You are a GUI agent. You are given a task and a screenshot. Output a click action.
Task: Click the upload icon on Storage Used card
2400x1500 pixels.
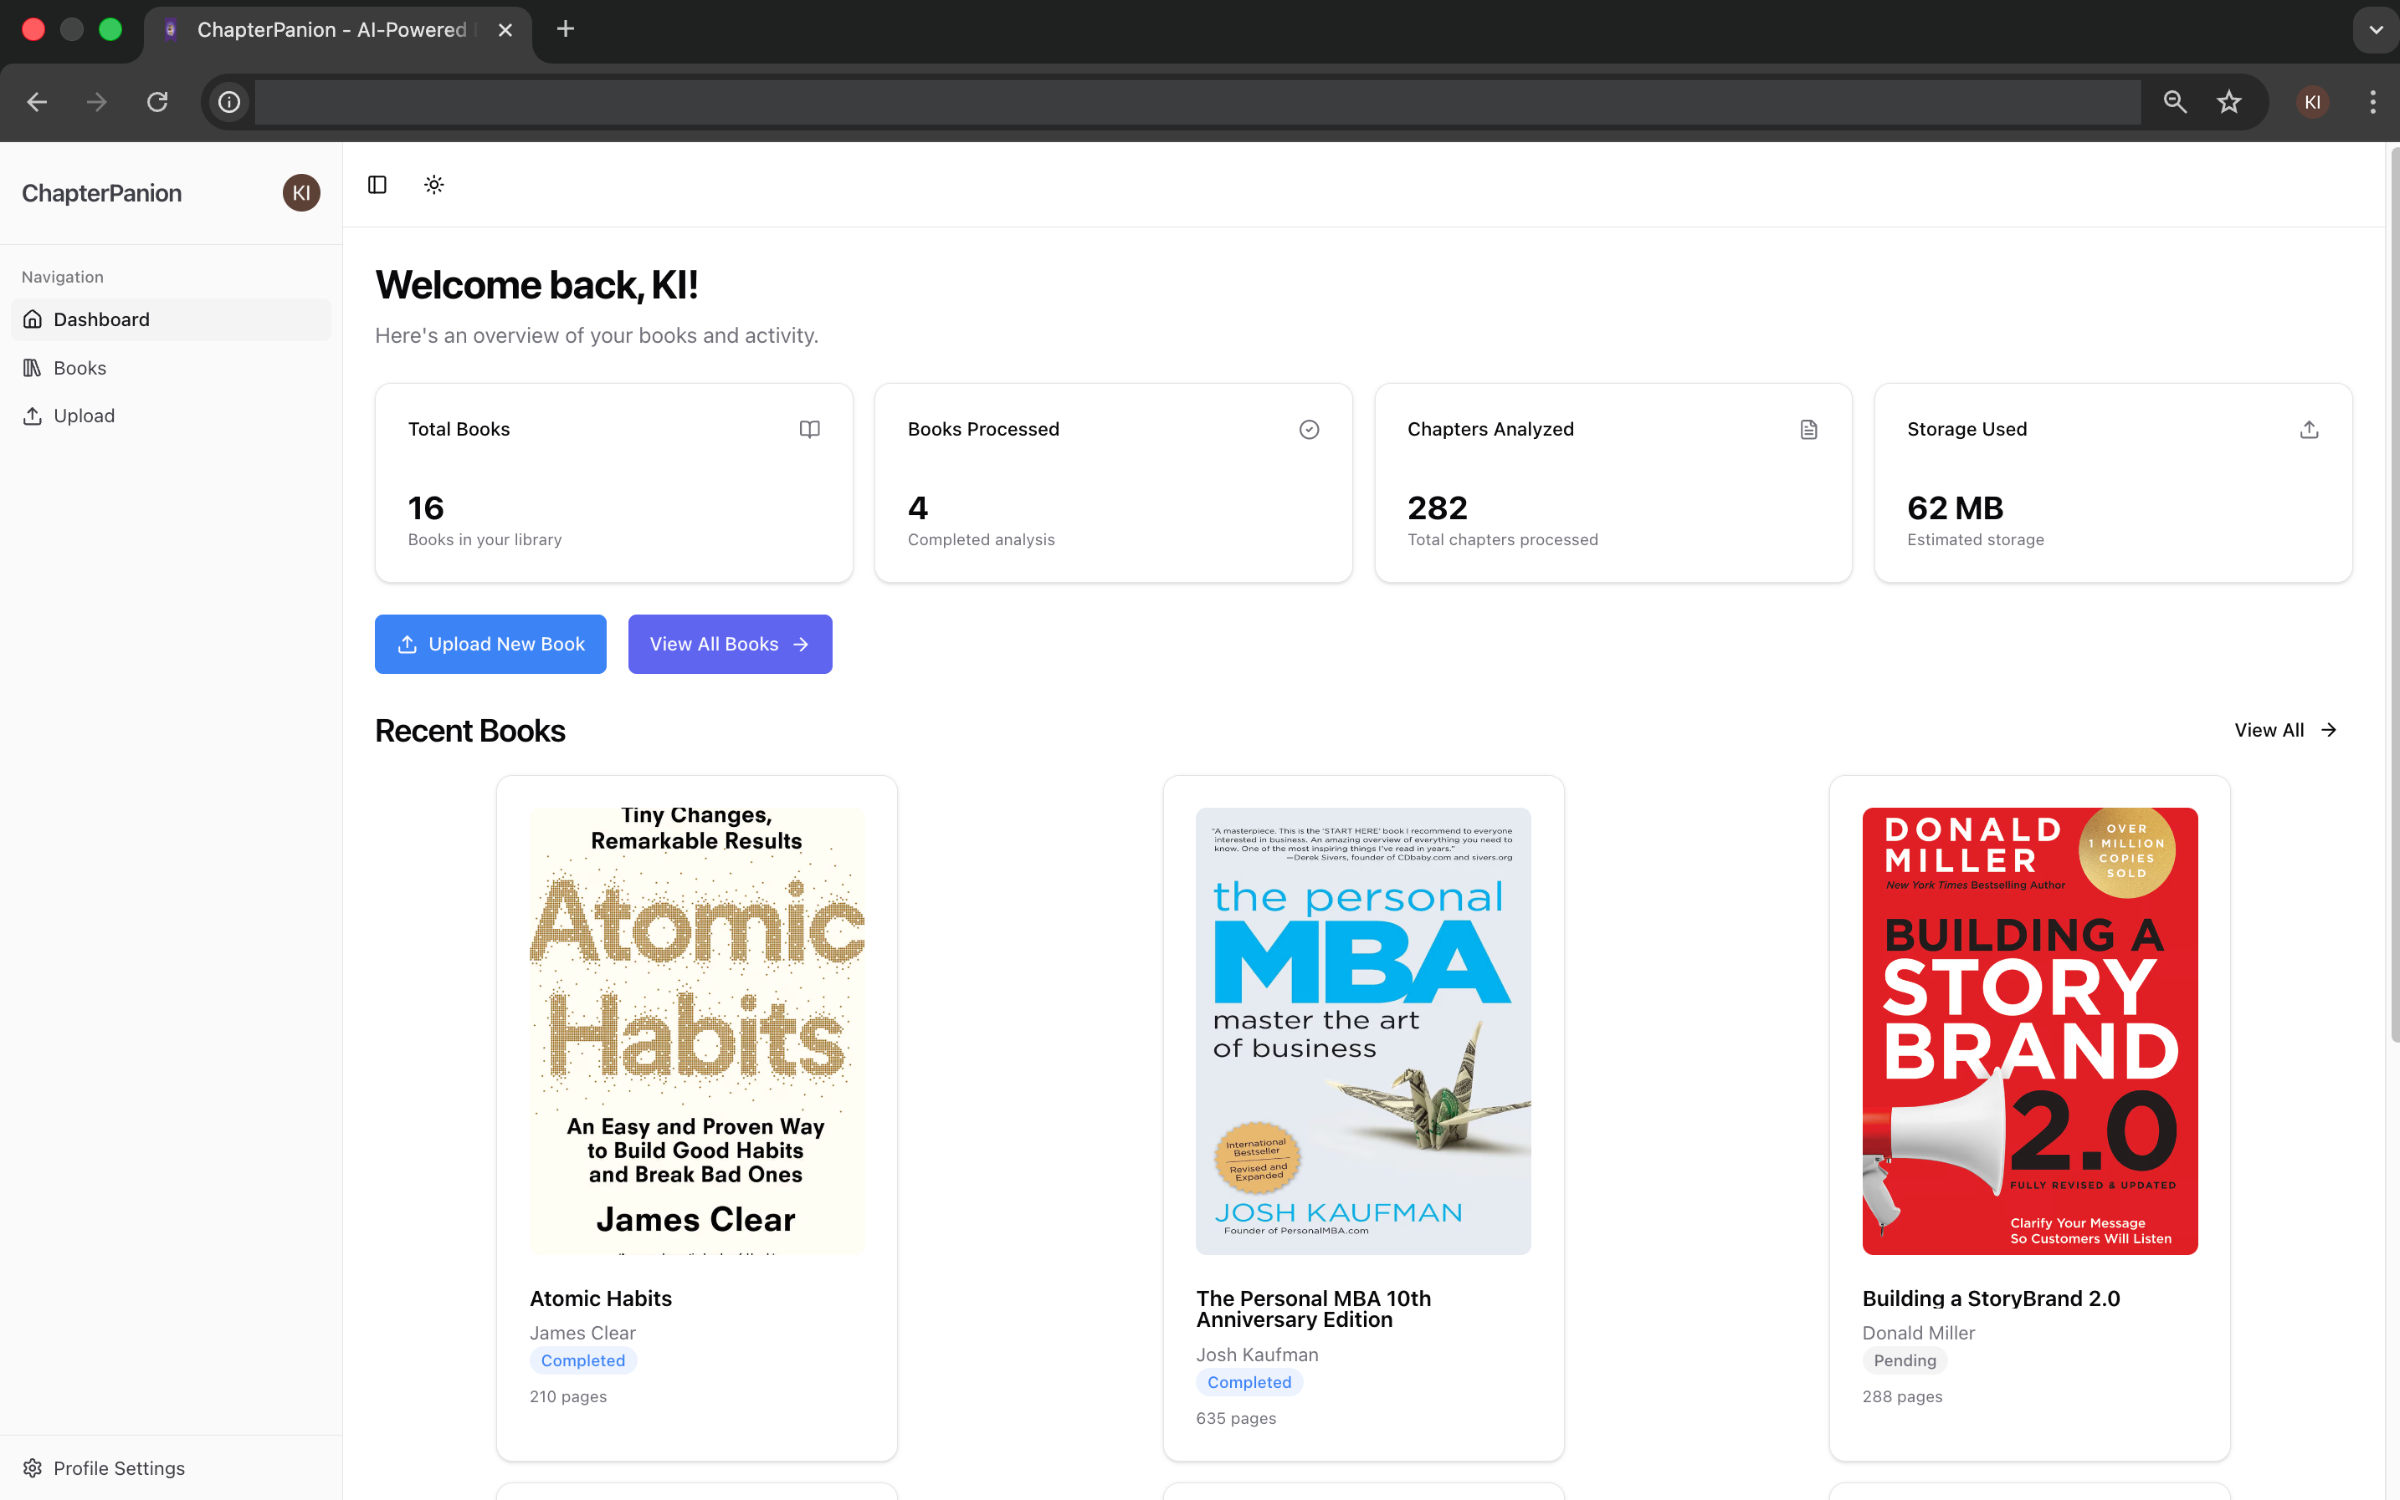(x=2308, y=429)
